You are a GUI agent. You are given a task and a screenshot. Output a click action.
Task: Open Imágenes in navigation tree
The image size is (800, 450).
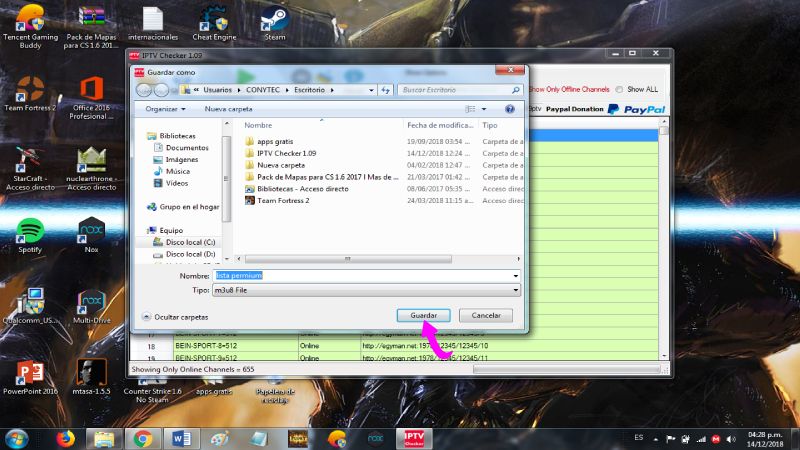pos(182,159)
